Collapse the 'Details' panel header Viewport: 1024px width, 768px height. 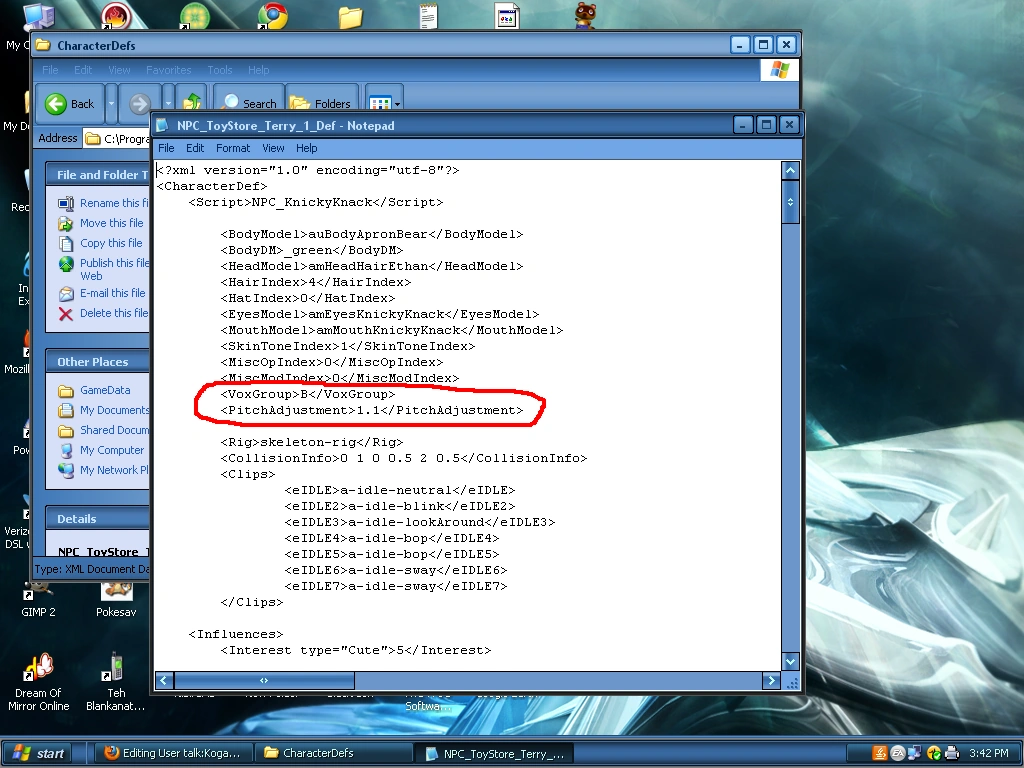click(97, 519)
